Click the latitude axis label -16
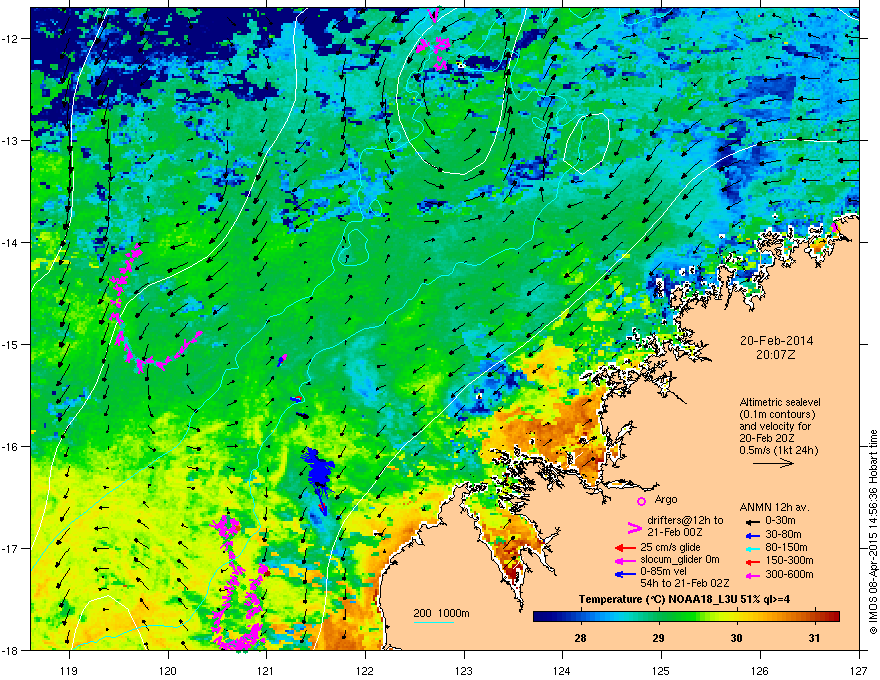 tap(10, 447)
